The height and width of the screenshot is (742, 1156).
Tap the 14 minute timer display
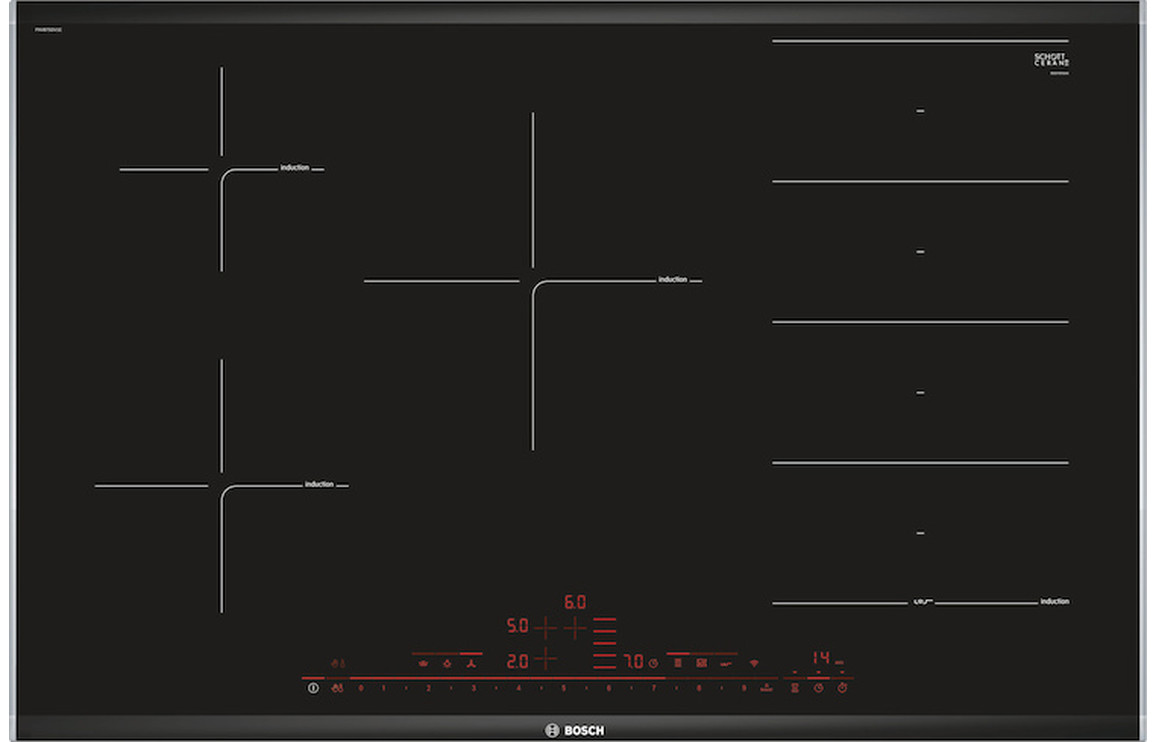(821, 659)
